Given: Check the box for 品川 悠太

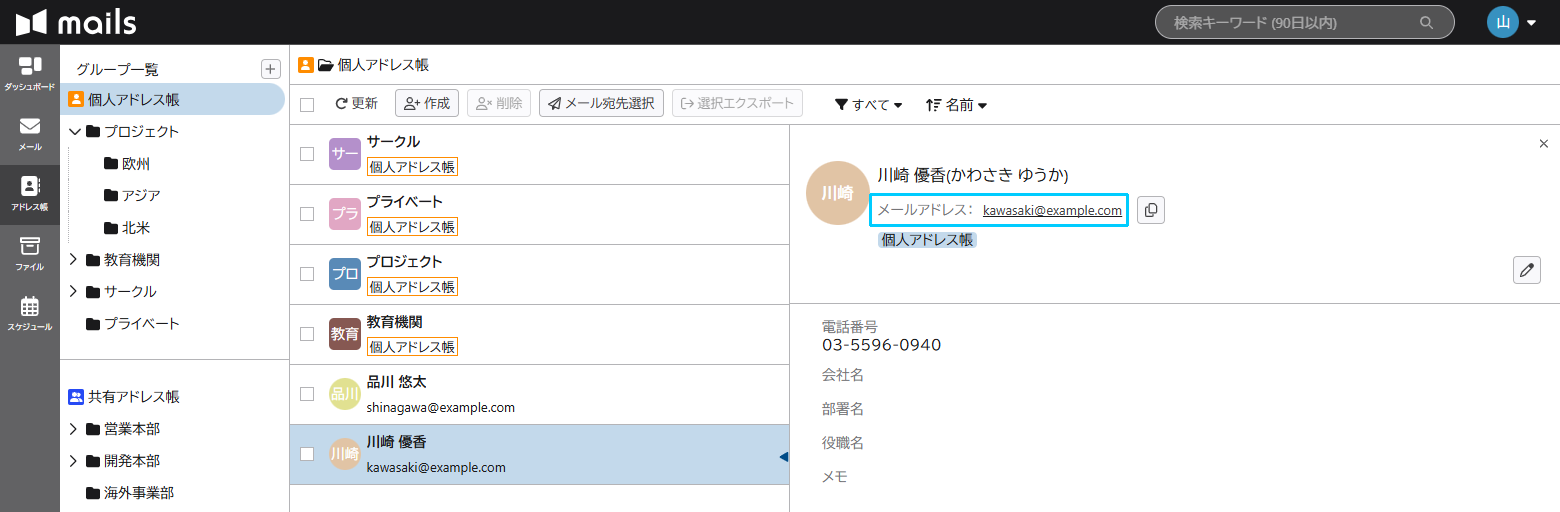Looking at the screenshot, I should (307, 394).
